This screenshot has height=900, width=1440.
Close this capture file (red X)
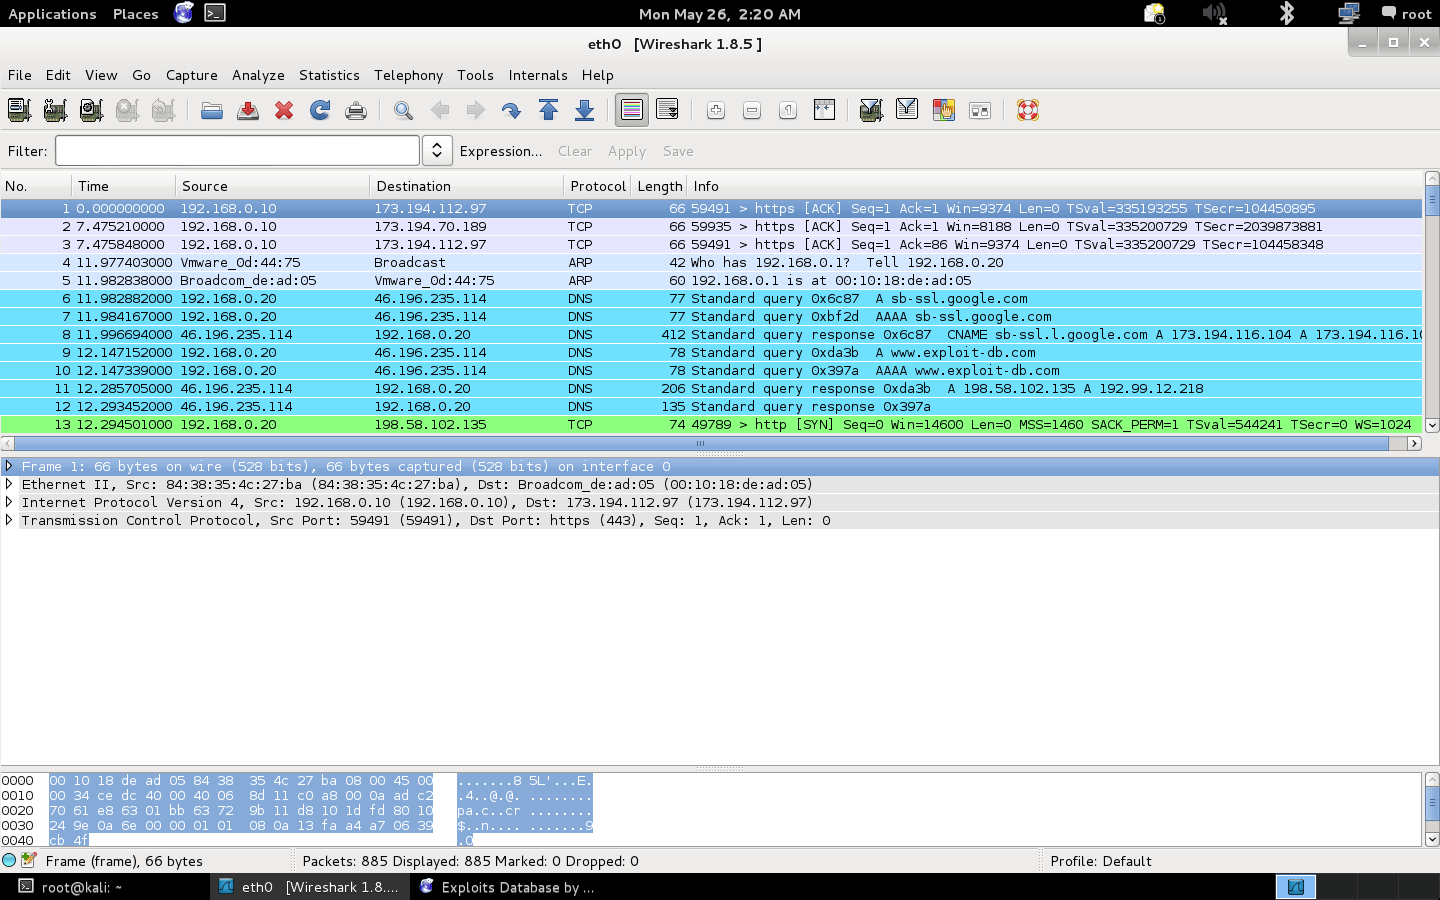coord(284,110)
